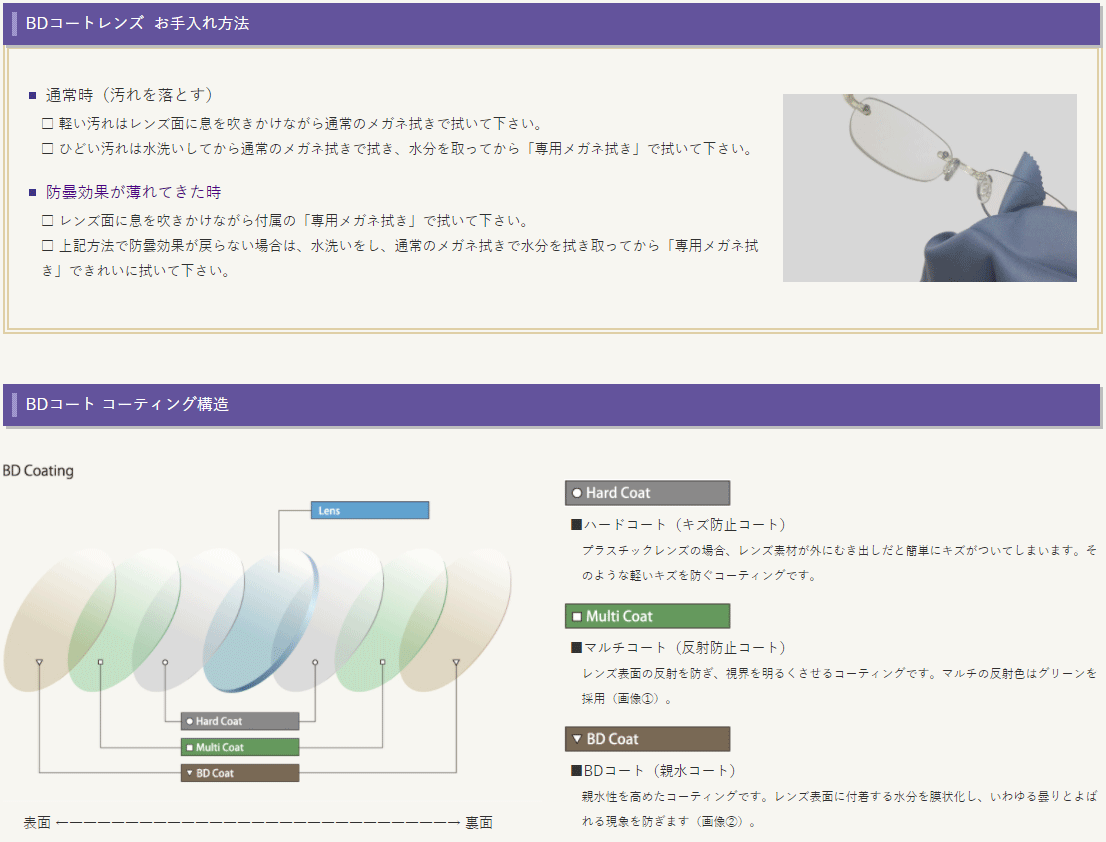Click the eyeglasses and cleaning cloth photo
Screen dimensions: 1106x842
point(929,188)
